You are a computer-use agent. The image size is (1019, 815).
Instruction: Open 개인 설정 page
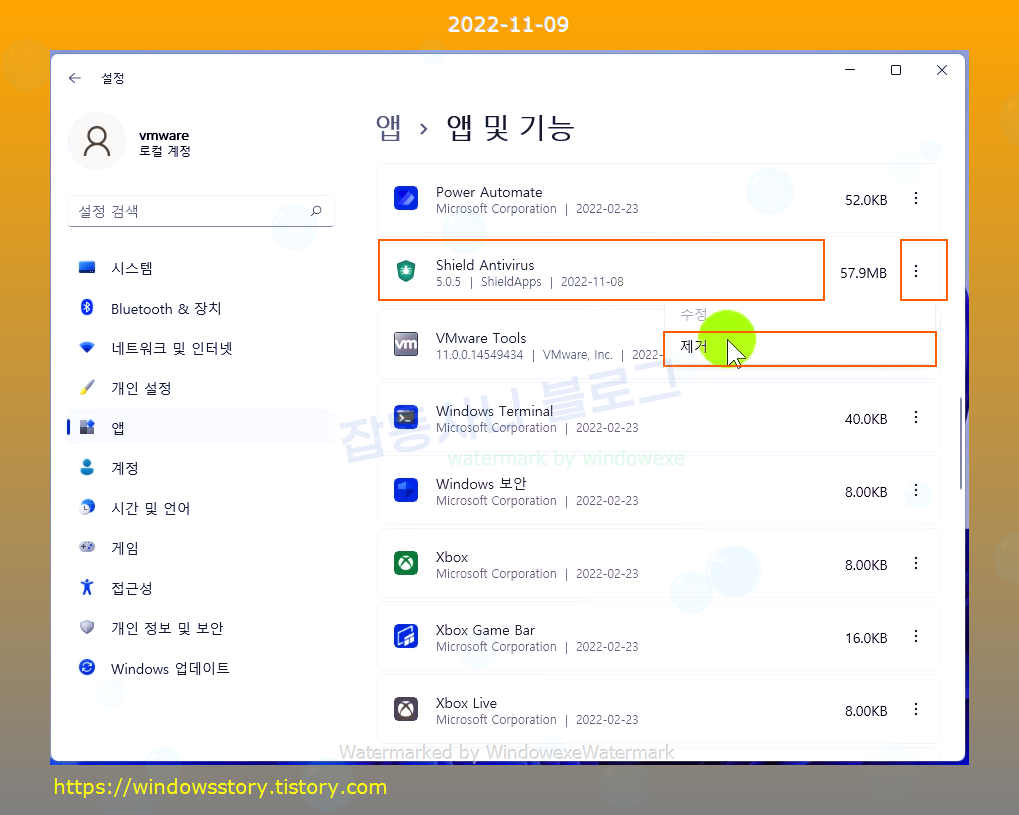(201, 388)
